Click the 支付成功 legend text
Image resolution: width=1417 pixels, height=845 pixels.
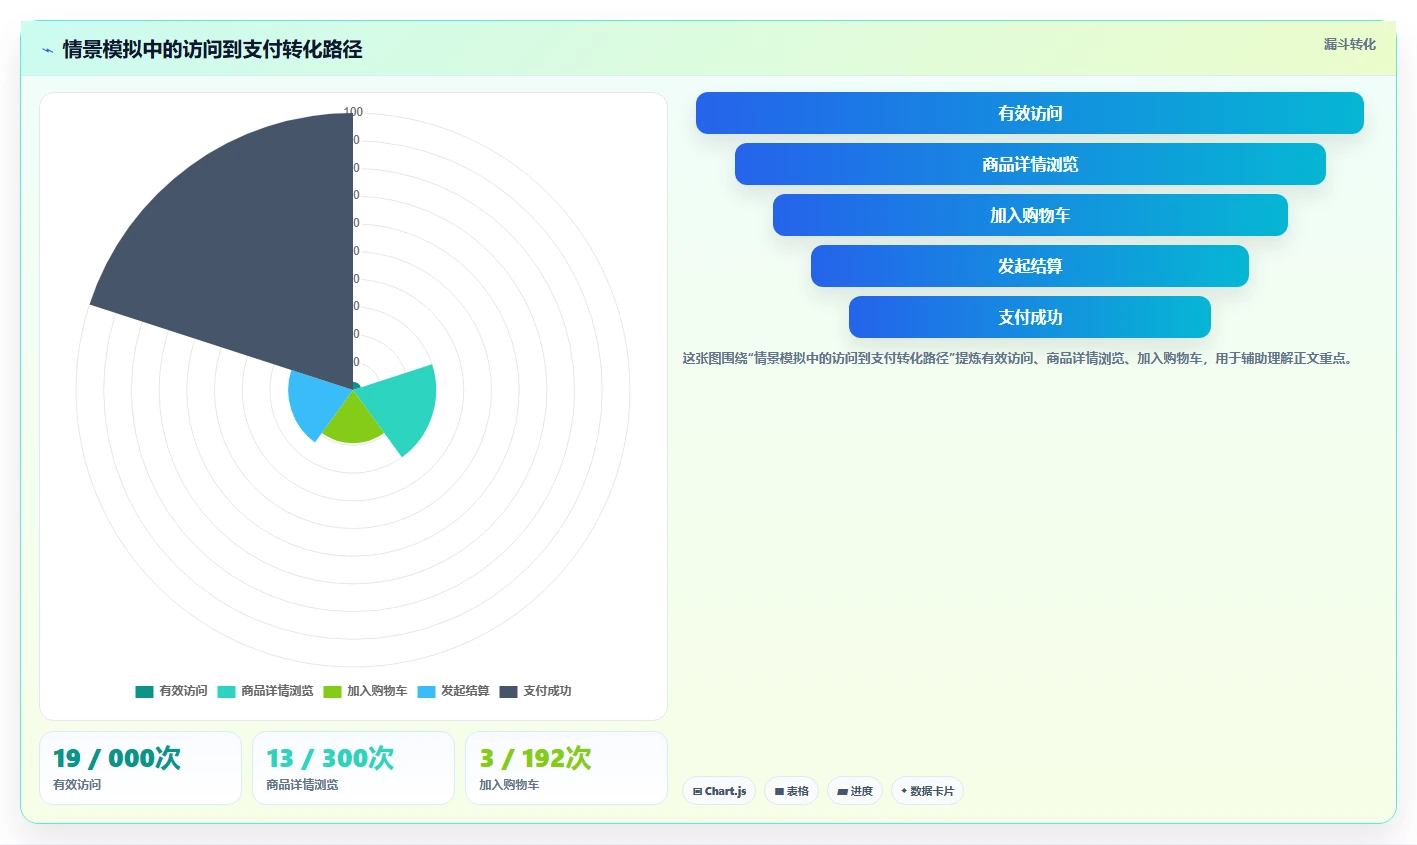547,691
